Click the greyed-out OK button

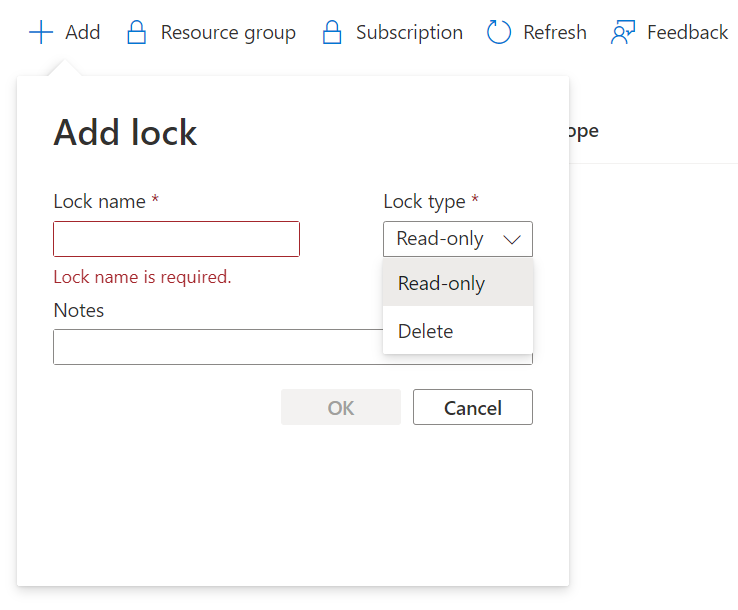tap(341, 407)
